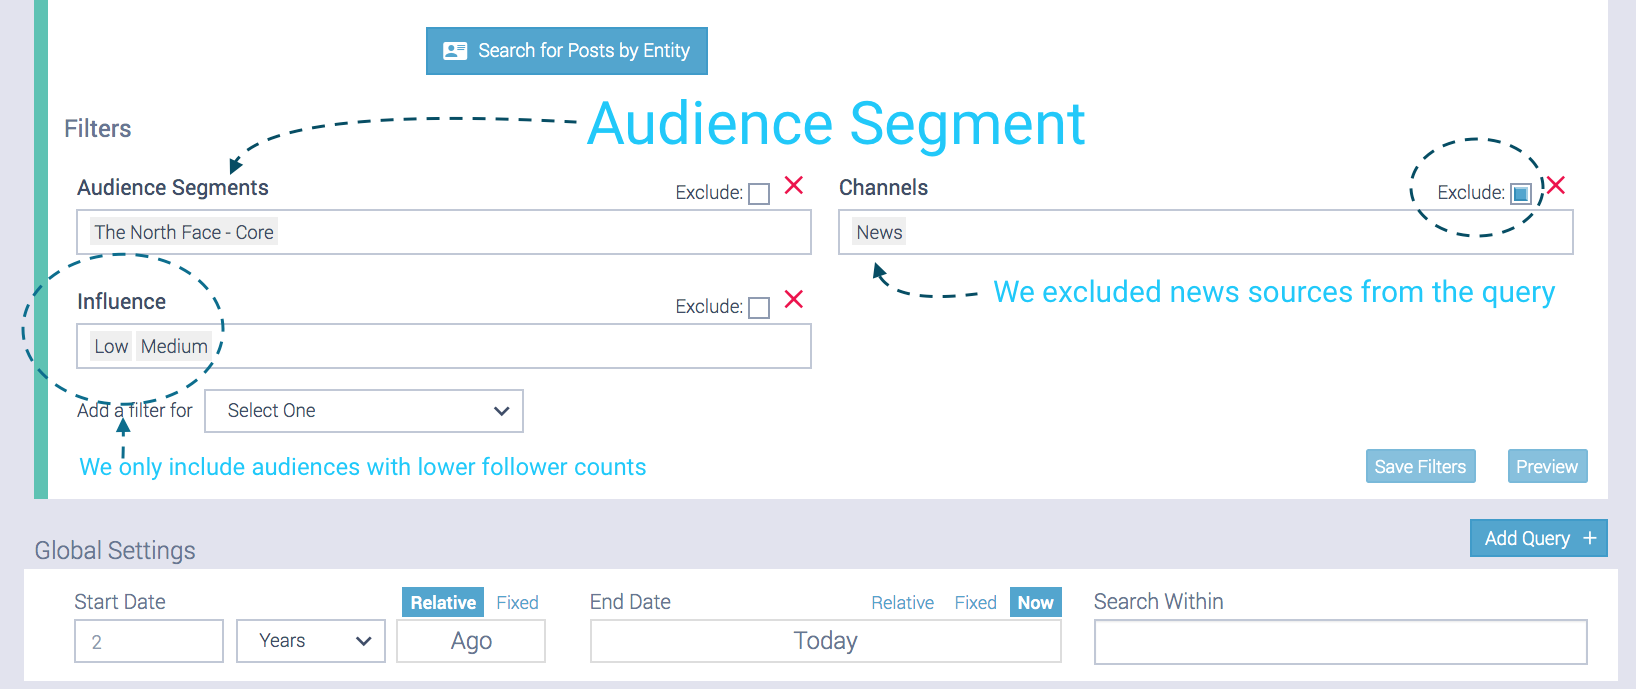Click the Preview button

click(1547, 466)
